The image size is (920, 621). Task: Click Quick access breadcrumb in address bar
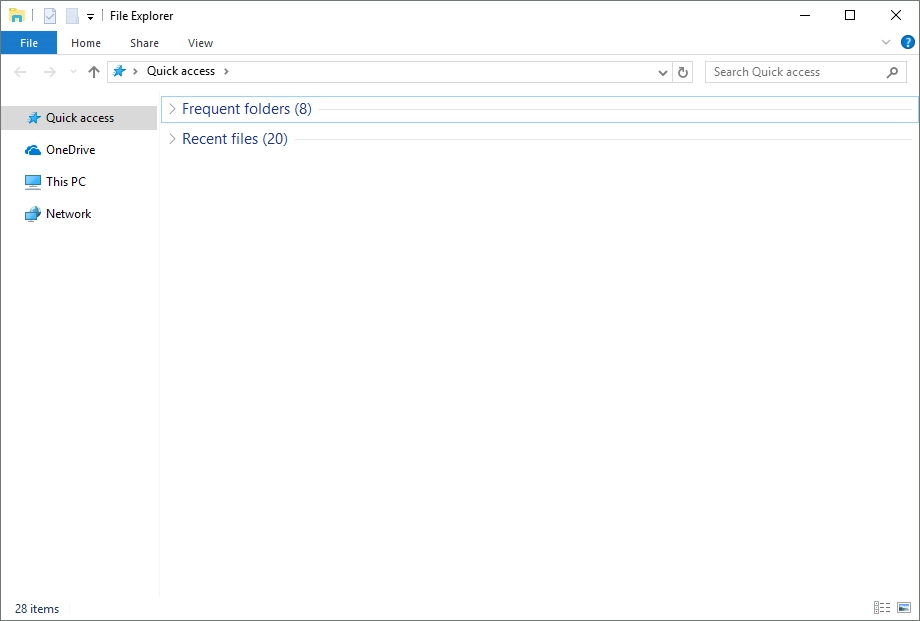(181, 71)
